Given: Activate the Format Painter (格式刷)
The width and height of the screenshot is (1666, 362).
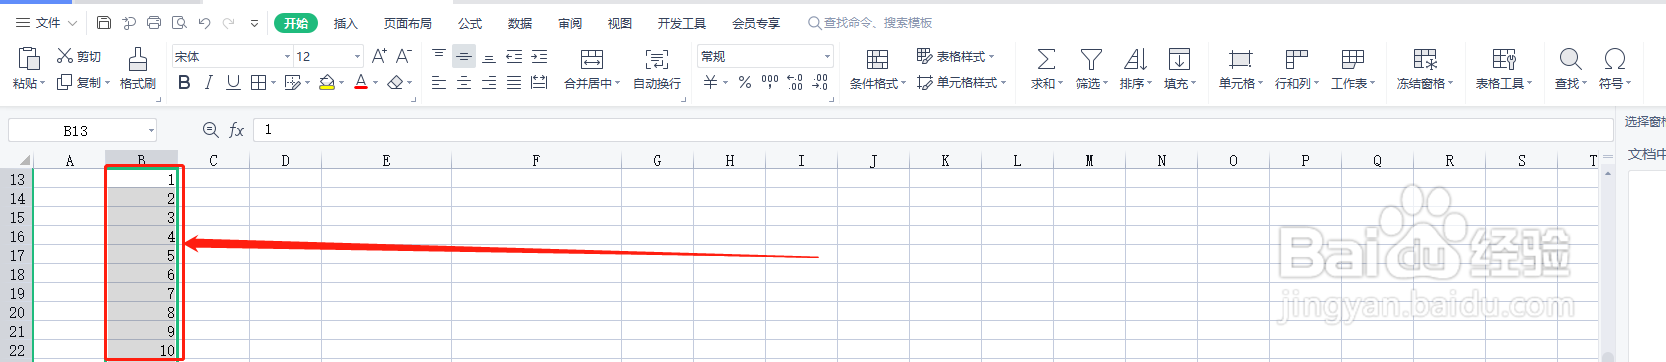Looking at the screenshot, I should (x=138, y=68).
